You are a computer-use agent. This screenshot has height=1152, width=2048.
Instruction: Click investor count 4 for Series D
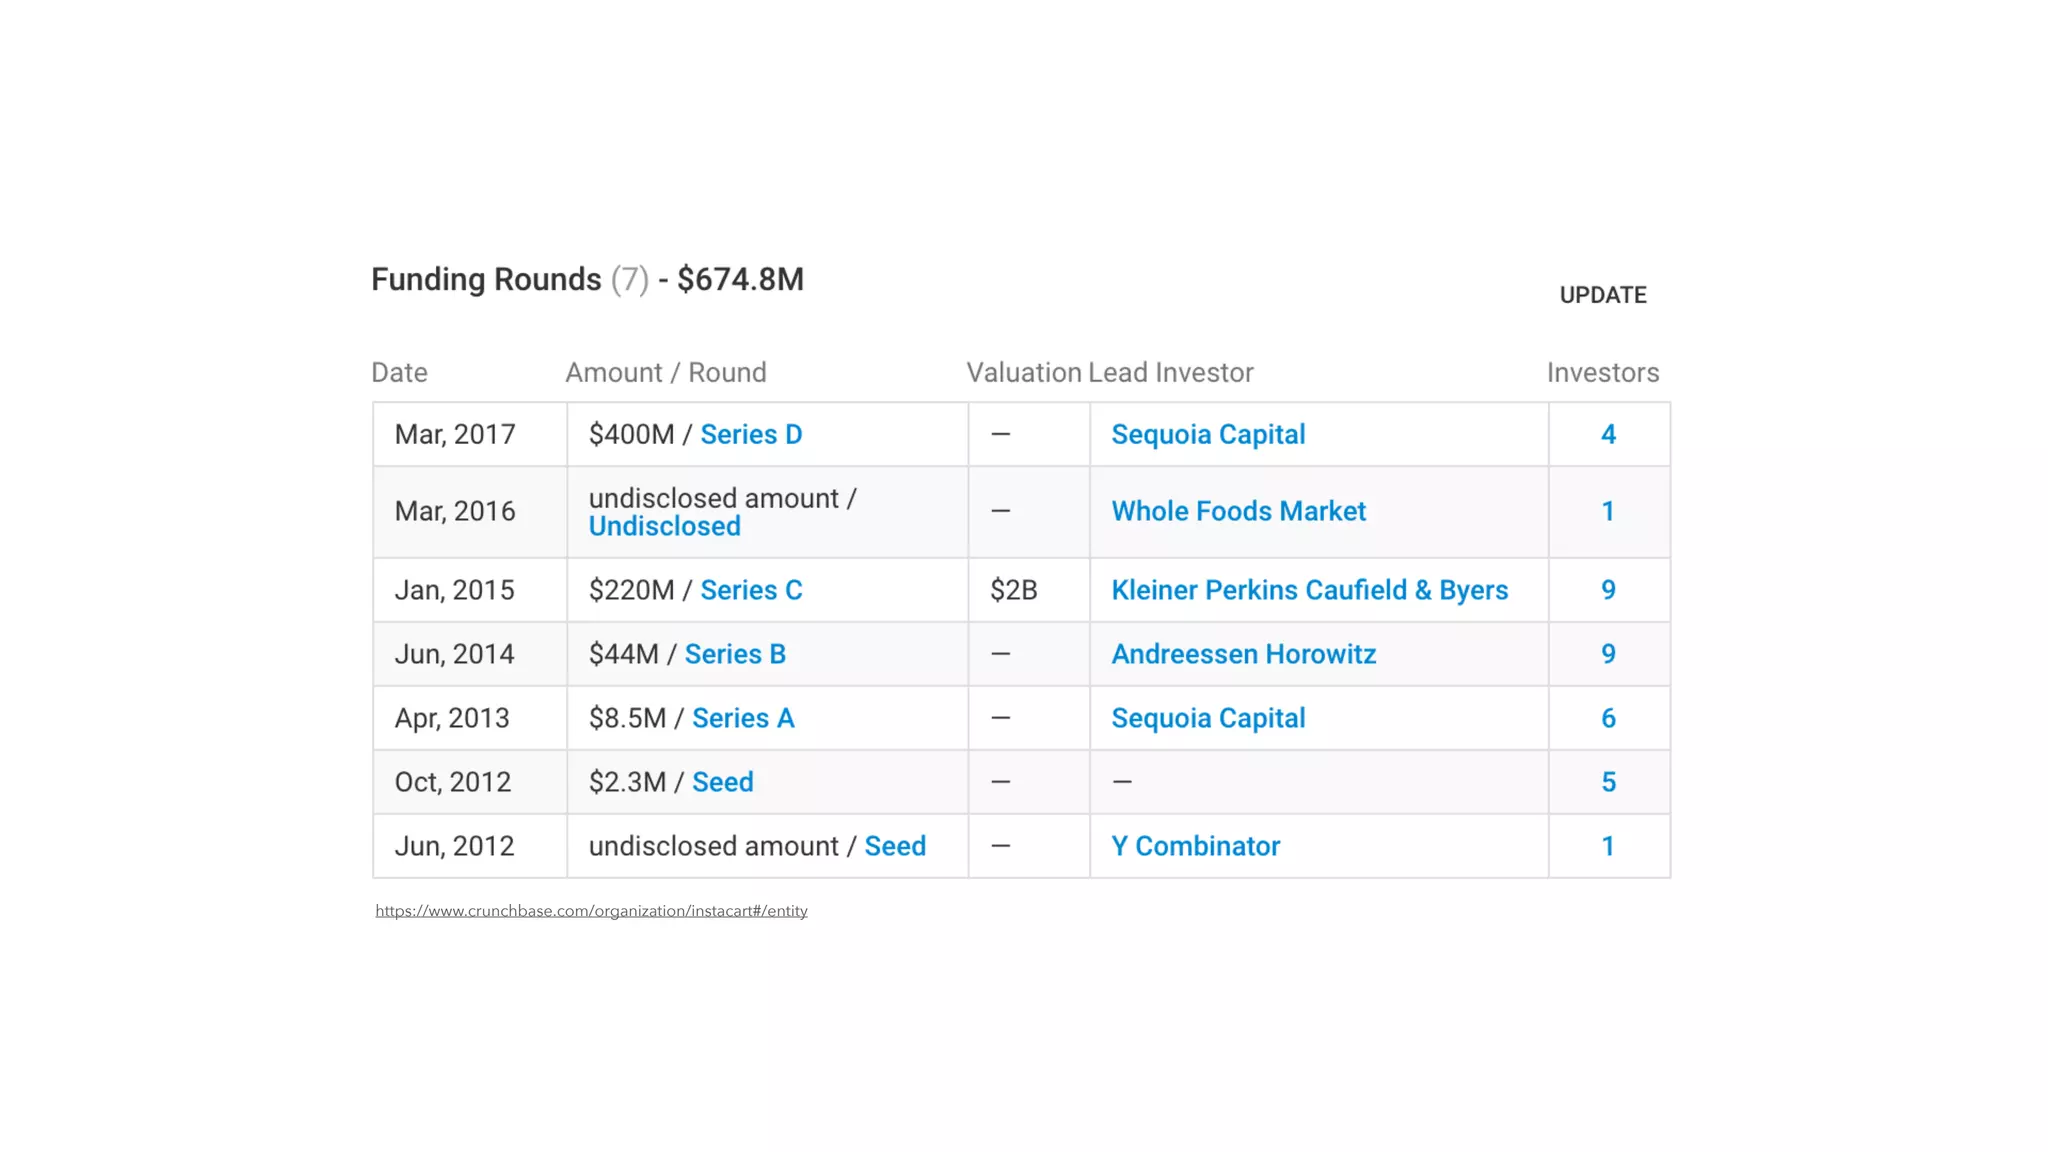coord(1607,434)
